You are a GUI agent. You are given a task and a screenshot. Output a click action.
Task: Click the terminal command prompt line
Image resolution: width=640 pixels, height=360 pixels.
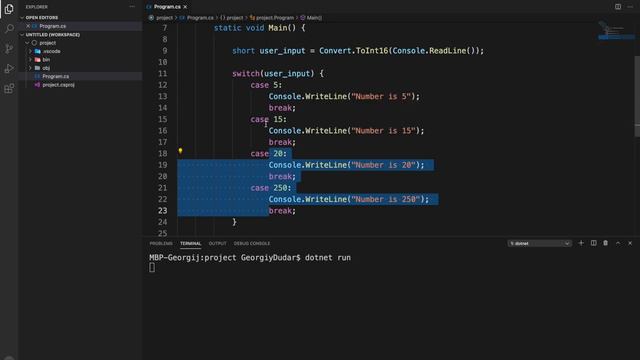pyautogui.click(x=250, y=258)
